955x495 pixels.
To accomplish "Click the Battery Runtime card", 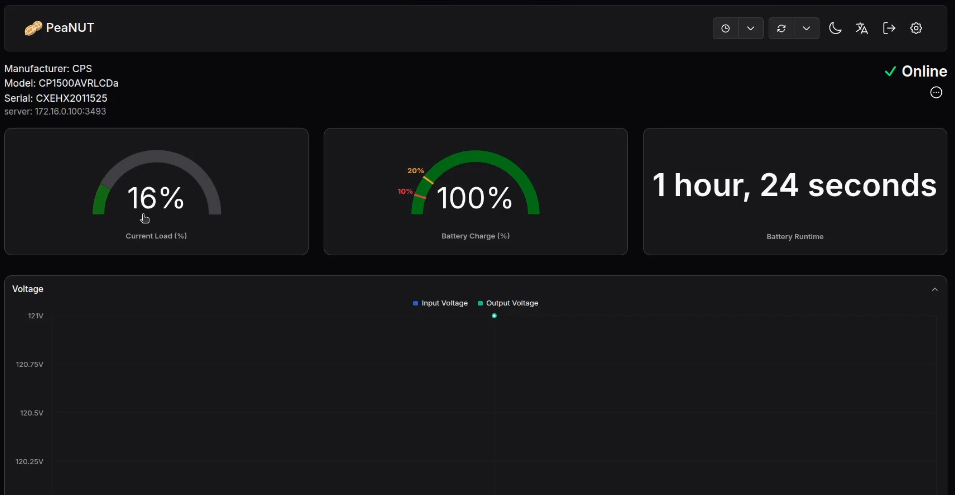I will (x=794, y=190).
